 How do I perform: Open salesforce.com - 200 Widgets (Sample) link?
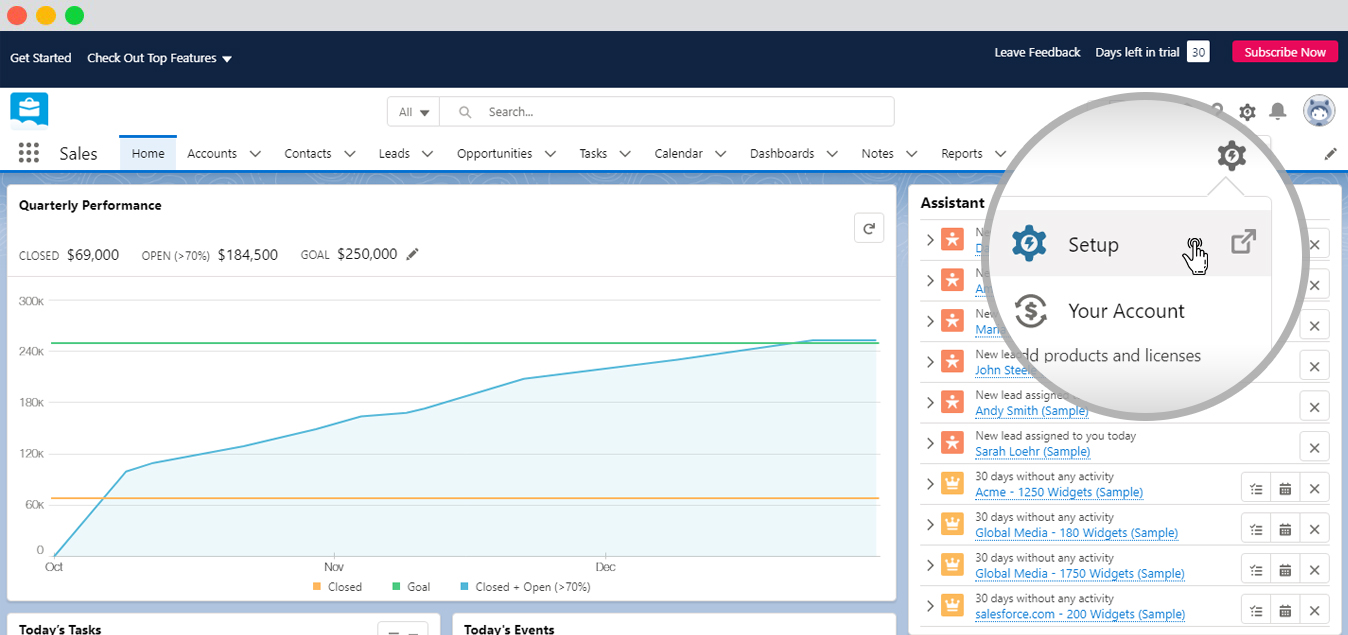point(1080,614)
